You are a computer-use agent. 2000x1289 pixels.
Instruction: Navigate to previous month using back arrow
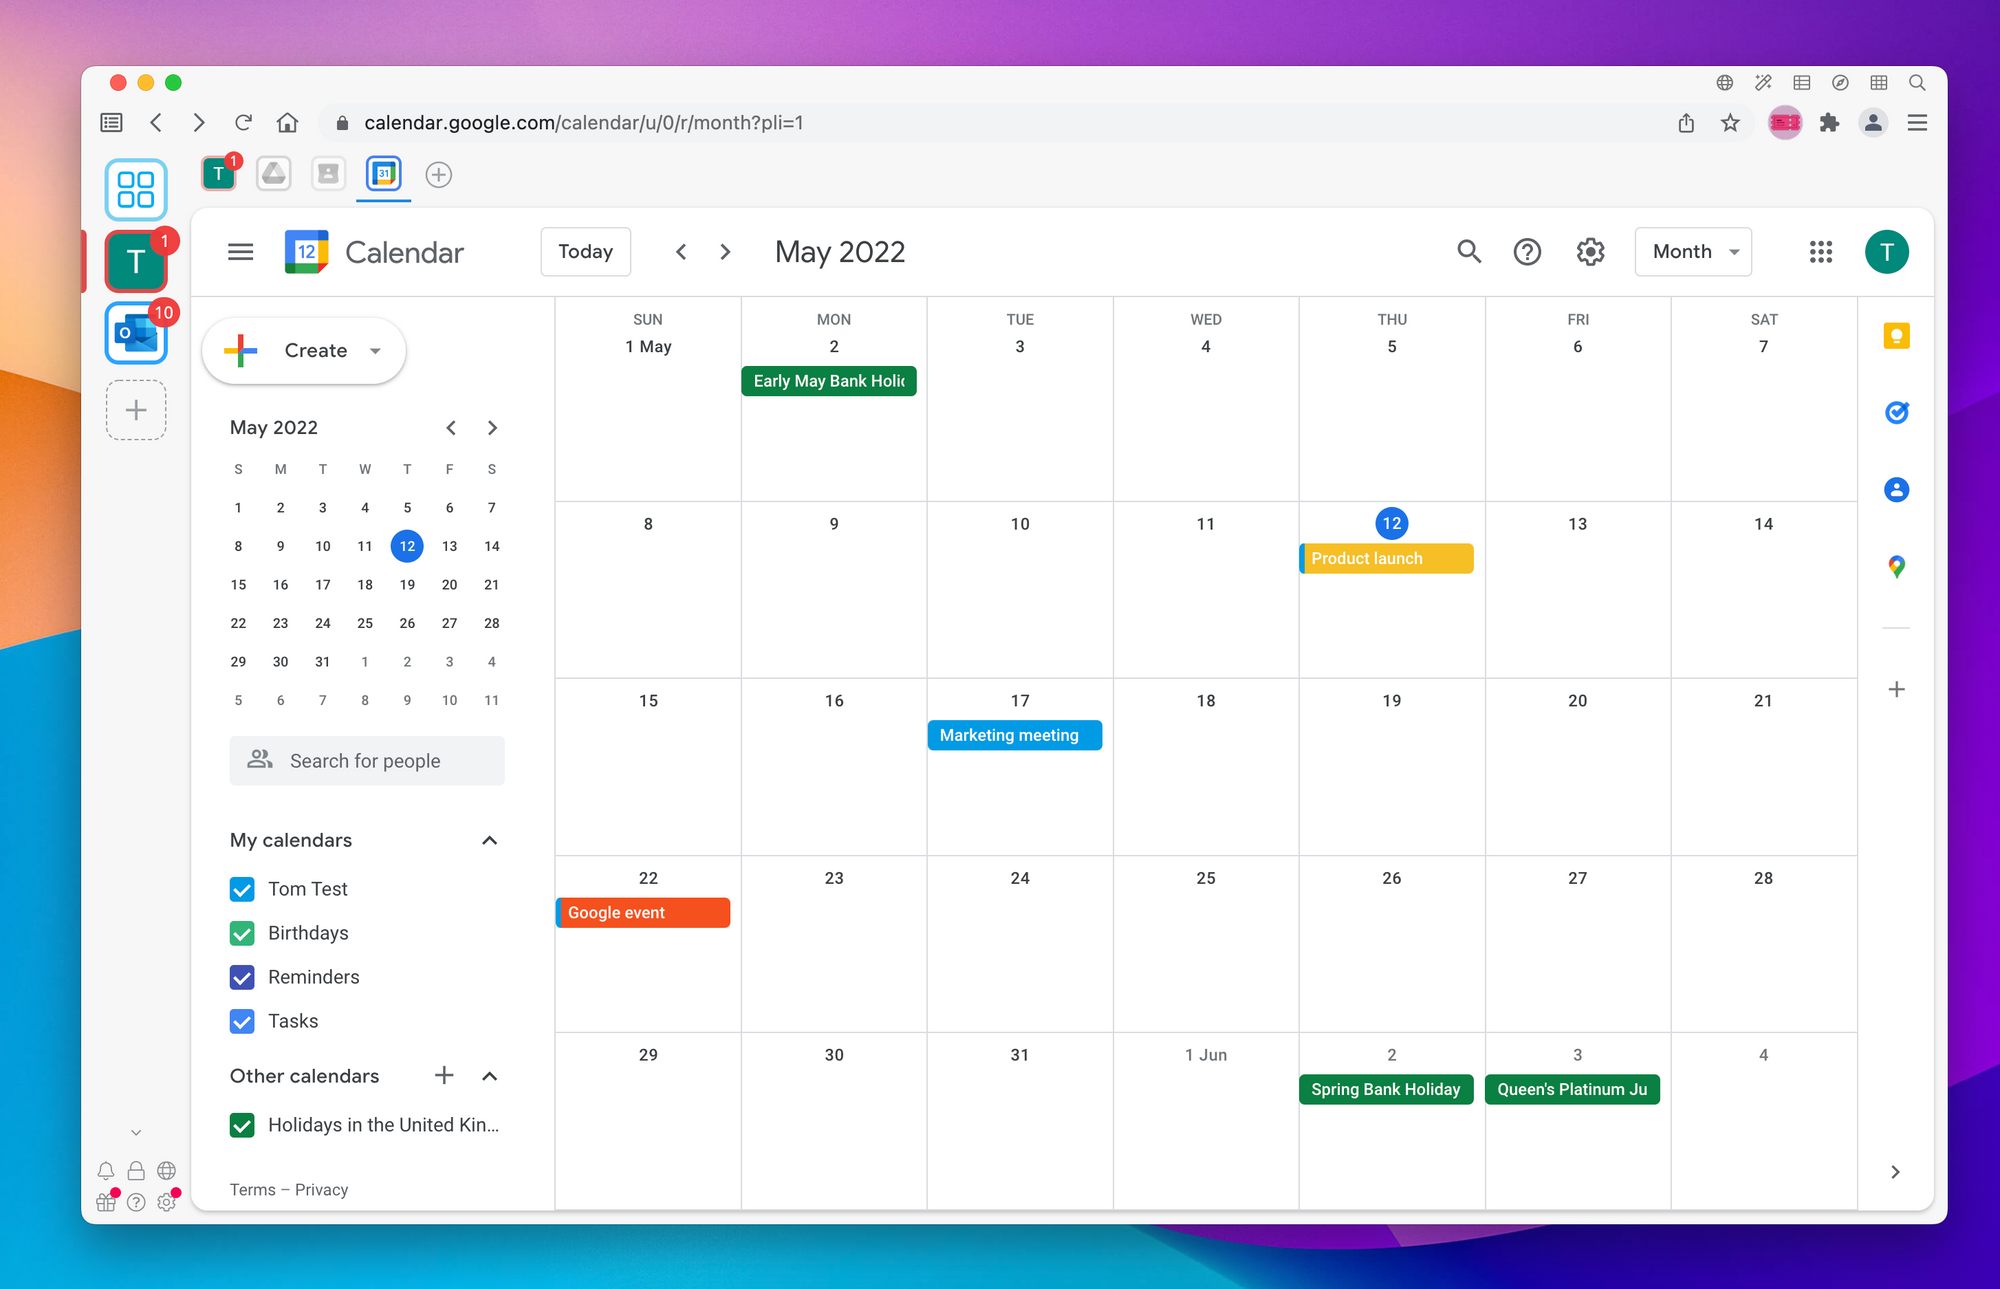(x=678, y=251)
